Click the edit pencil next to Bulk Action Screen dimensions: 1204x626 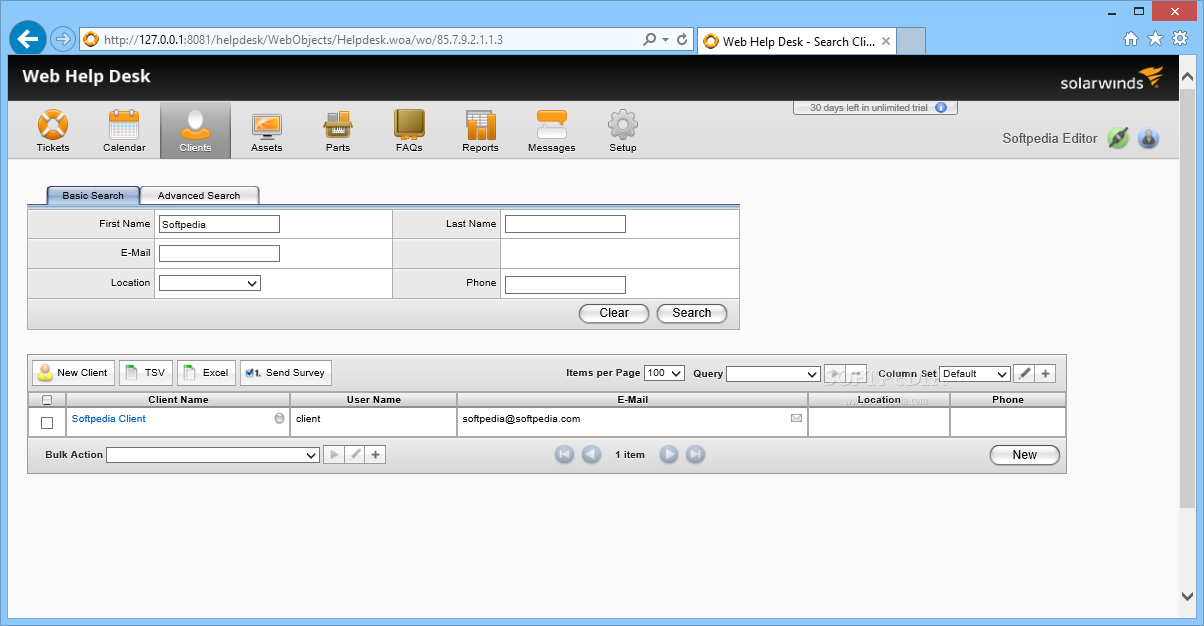point(355,455)
